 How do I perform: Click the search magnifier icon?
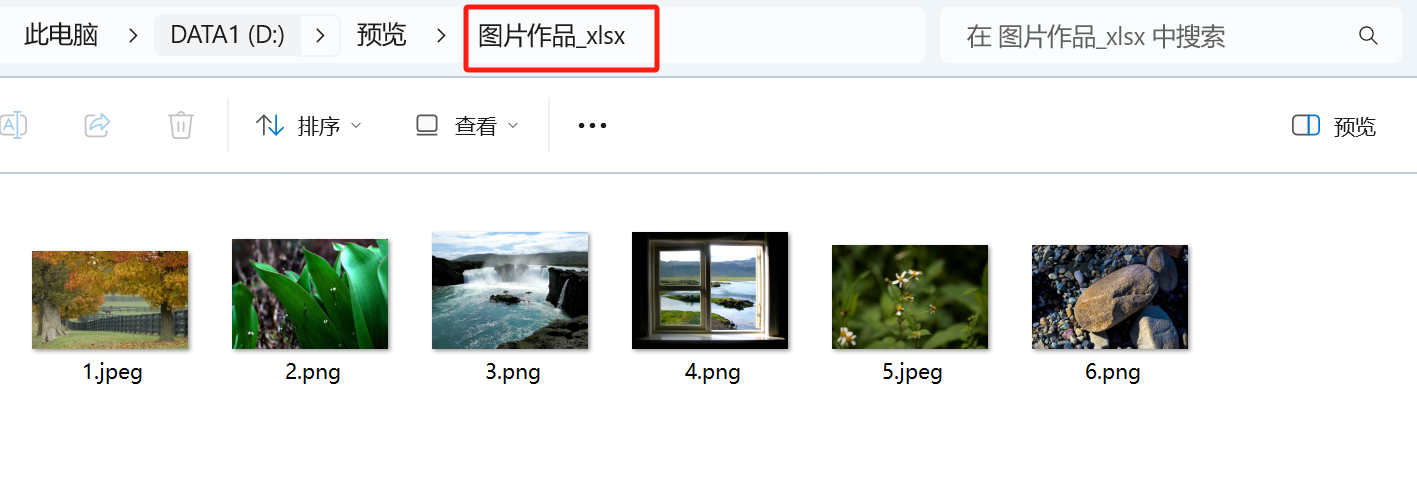1368,36
